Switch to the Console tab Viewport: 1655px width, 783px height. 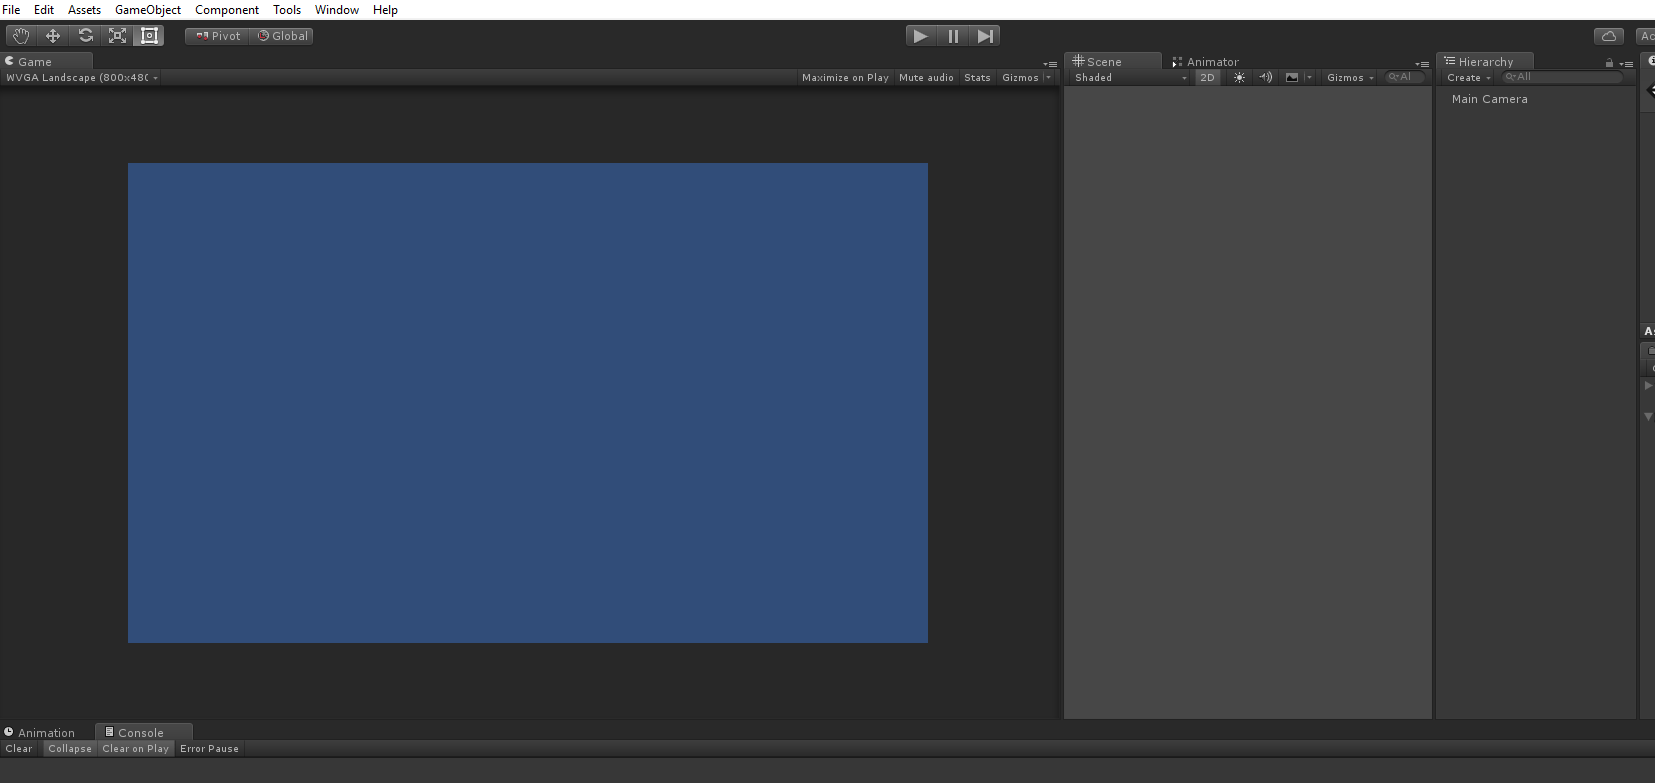143,732
